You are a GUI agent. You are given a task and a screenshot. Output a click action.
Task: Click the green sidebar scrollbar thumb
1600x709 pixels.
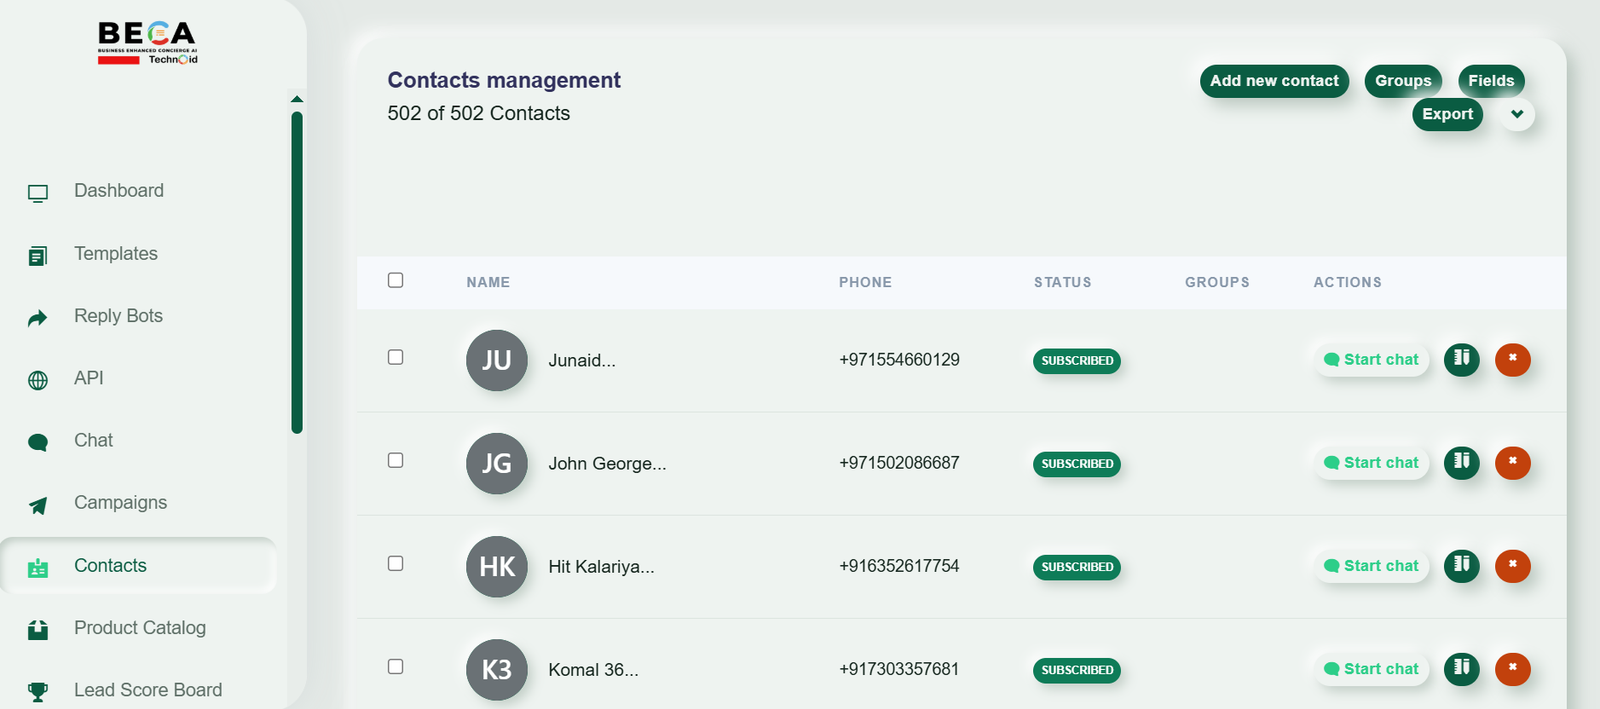(297, 272)
